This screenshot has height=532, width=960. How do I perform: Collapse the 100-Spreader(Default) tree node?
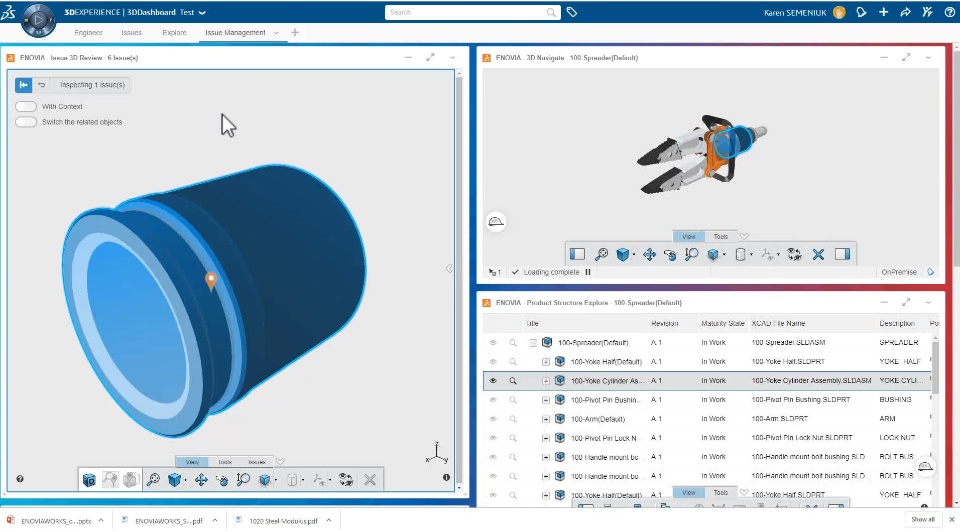[x=533, y=342]
